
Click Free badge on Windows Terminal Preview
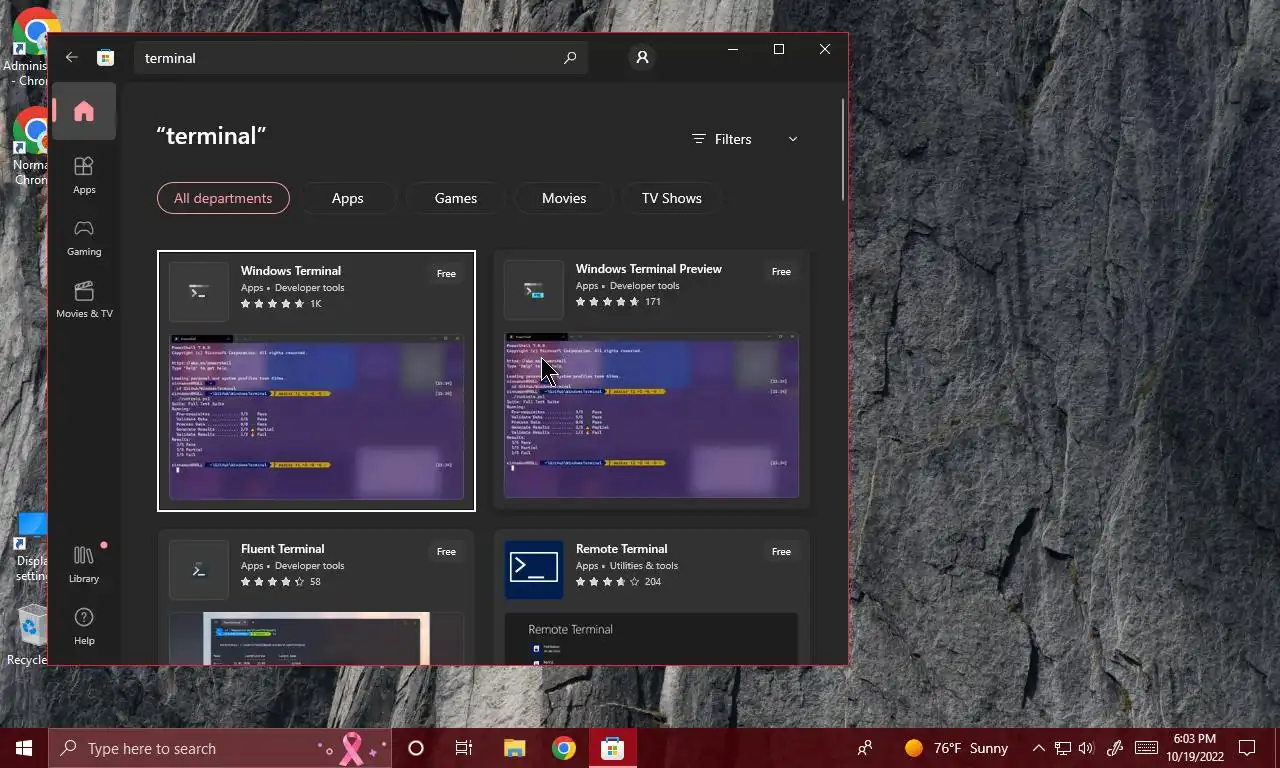[781, 271]
